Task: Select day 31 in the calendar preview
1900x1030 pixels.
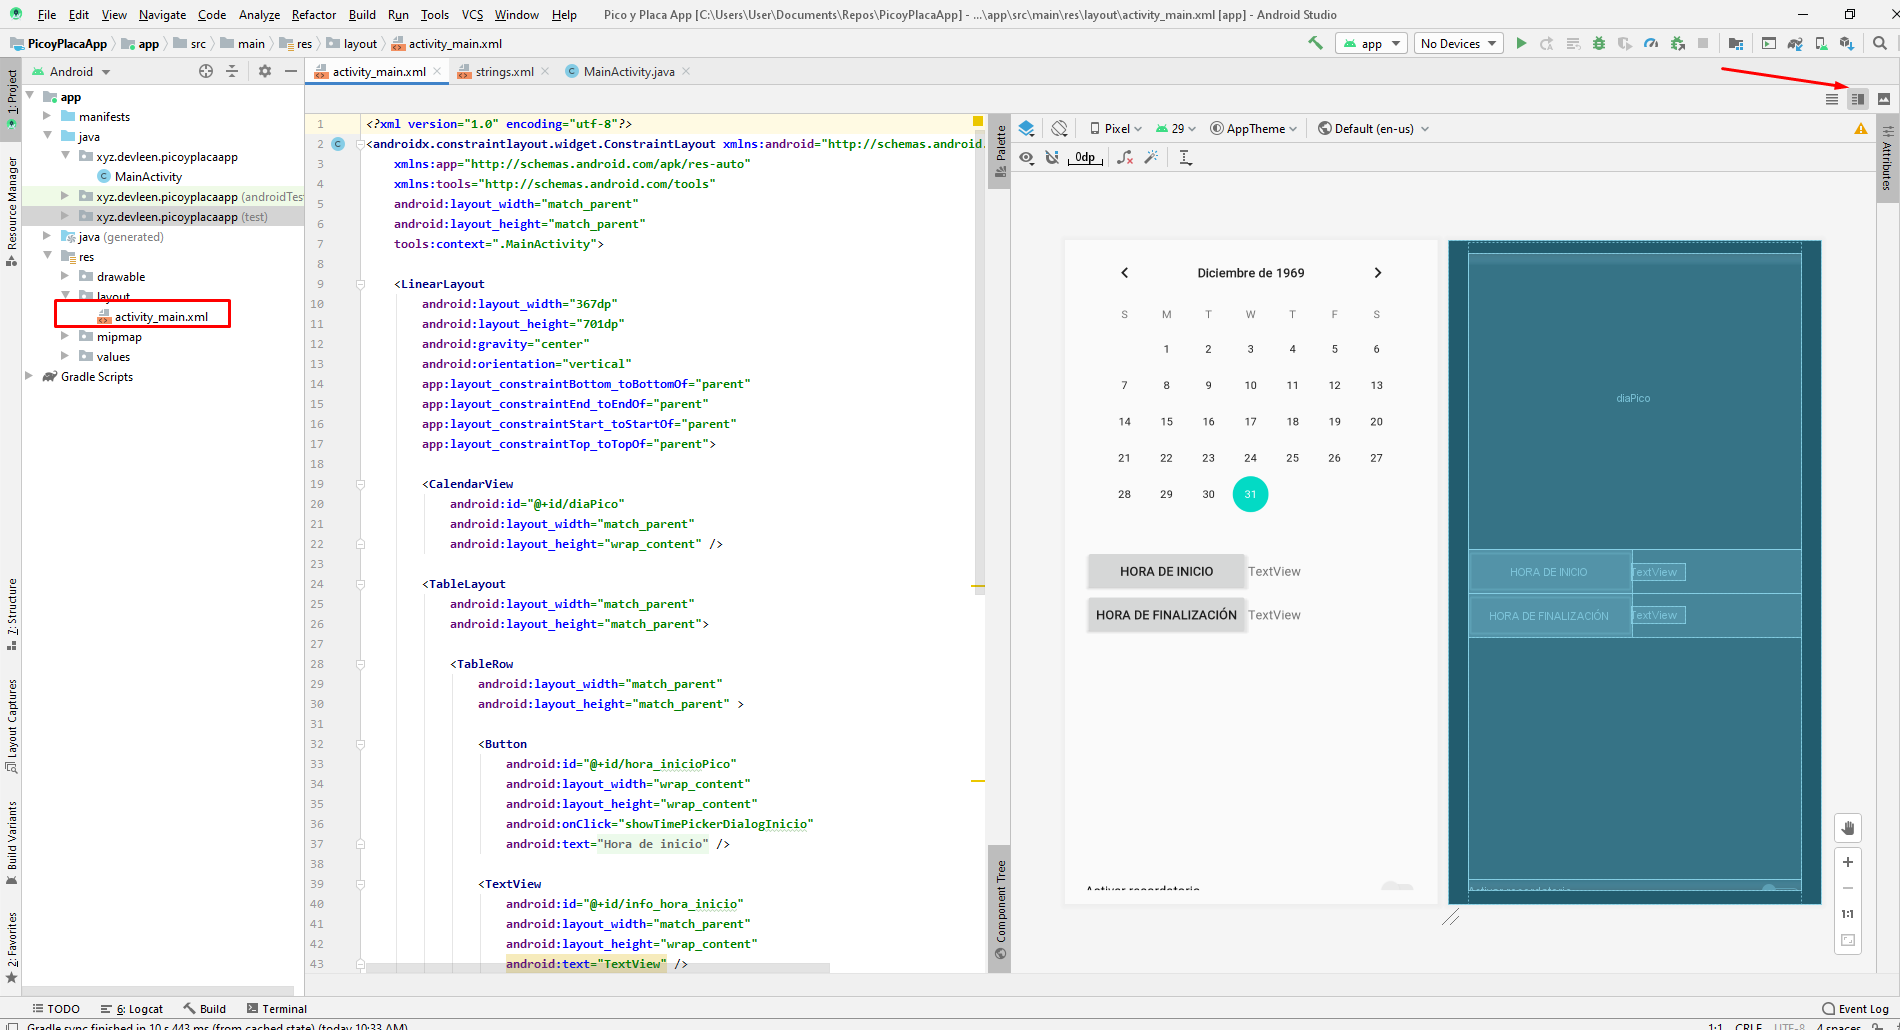Action: tap(1250, 493)
